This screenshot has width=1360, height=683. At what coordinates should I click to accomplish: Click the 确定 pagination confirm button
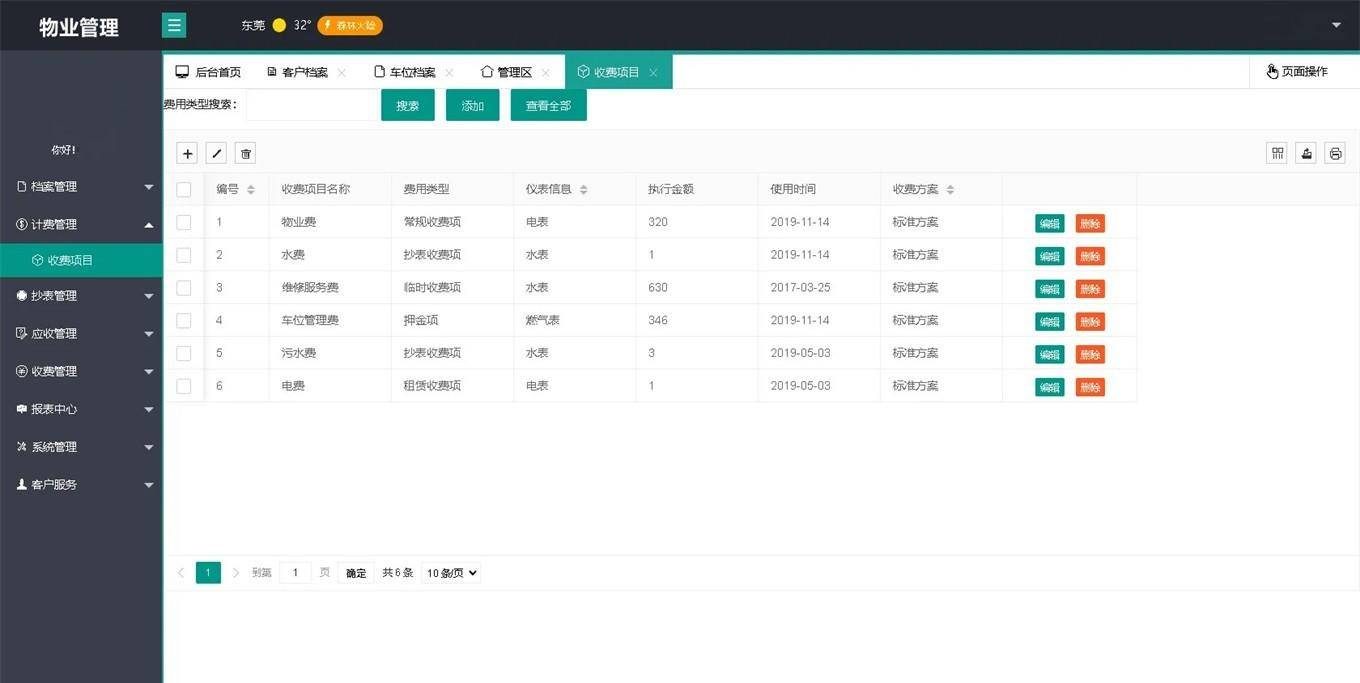tap(356, 573)
